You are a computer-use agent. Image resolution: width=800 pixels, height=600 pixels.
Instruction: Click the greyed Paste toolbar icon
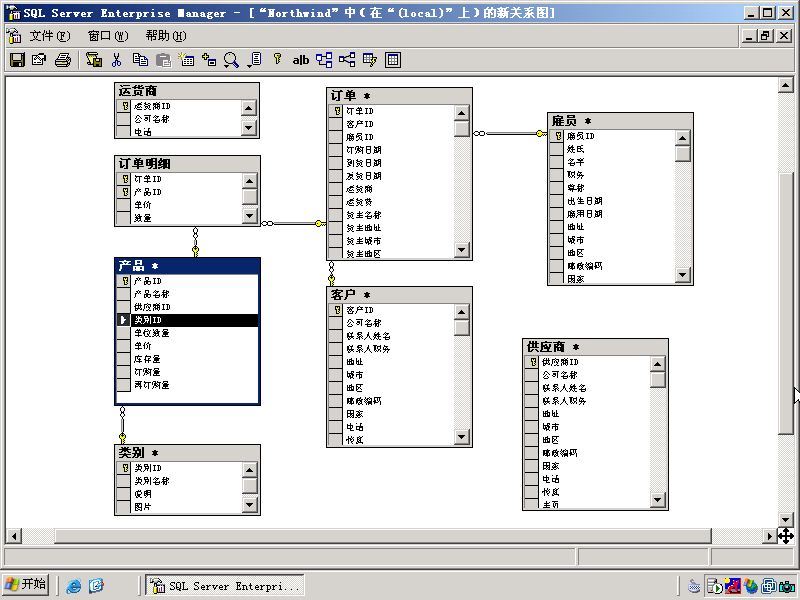[163, 60]
